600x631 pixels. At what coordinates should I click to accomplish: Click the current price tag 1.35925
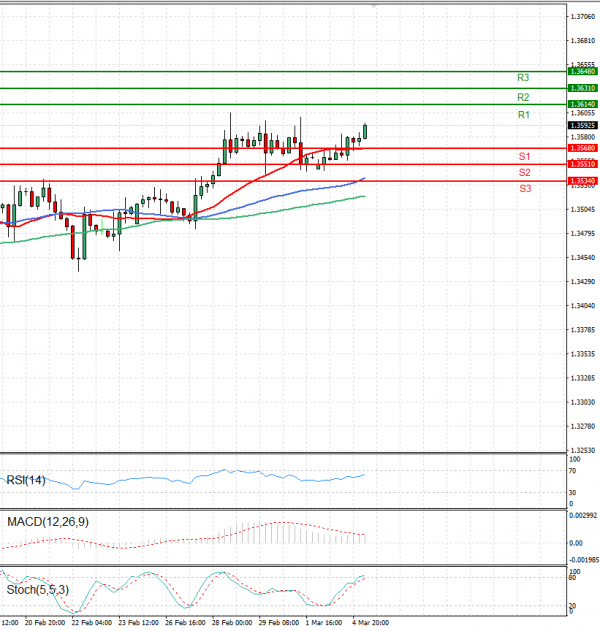click(583, 126)
